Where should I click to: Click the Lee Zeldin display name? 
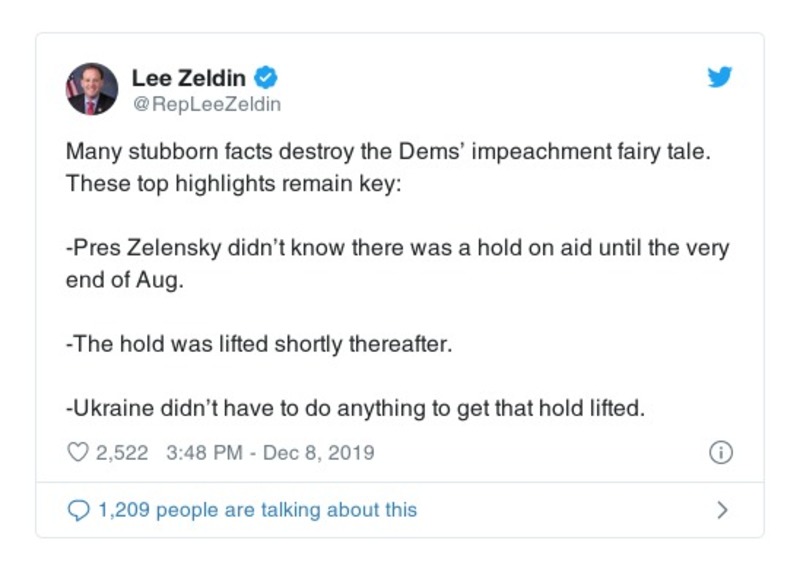point(190,77)
